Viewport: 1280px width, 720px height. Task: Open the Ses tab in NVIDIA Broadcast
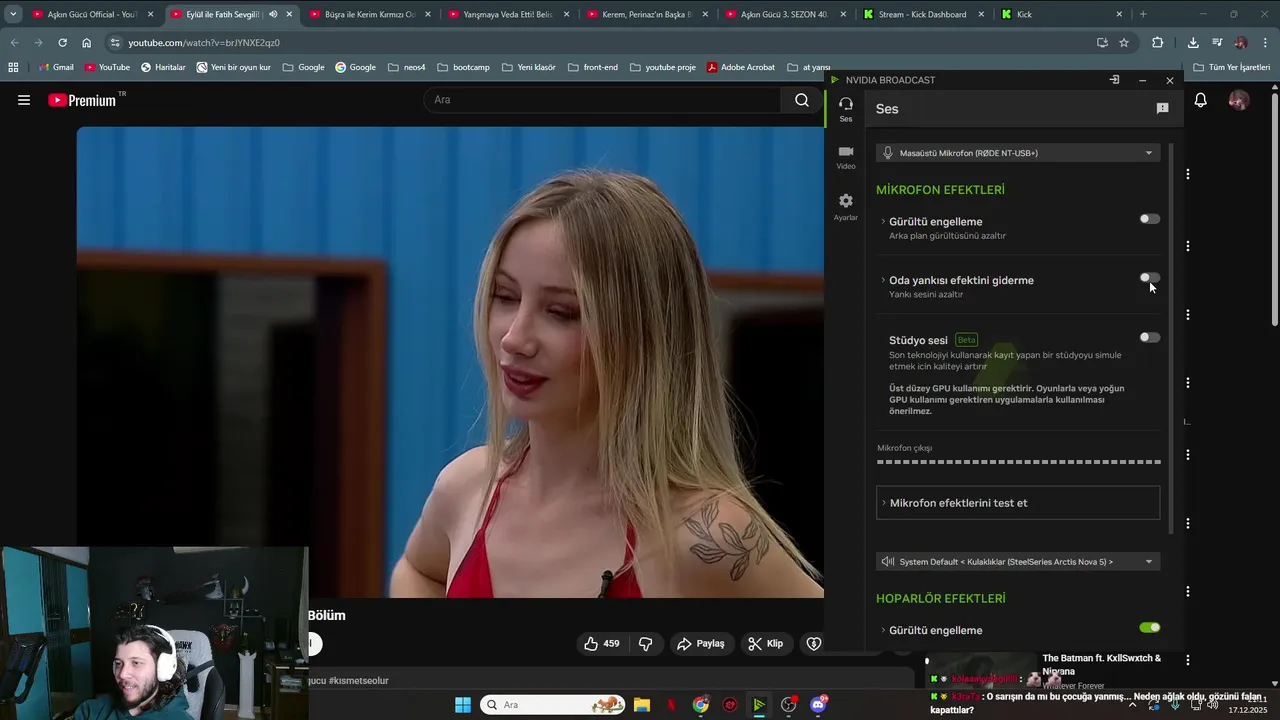point(846,109)
